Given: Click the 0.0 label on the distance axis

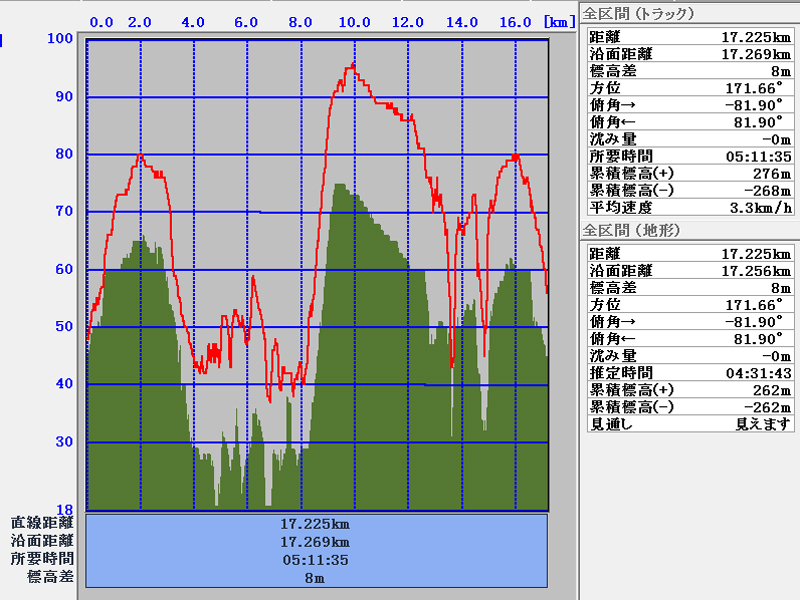Looking at the screenshot, I should pyautogui.click(x=101, y=22).
